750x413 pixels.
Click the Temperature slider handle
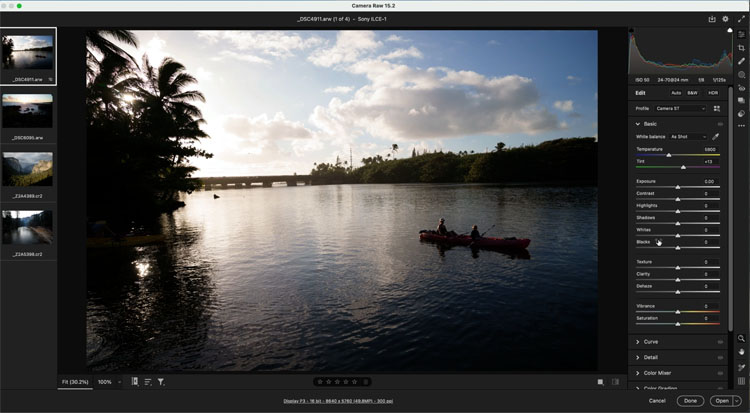click(x=669, y=155)
